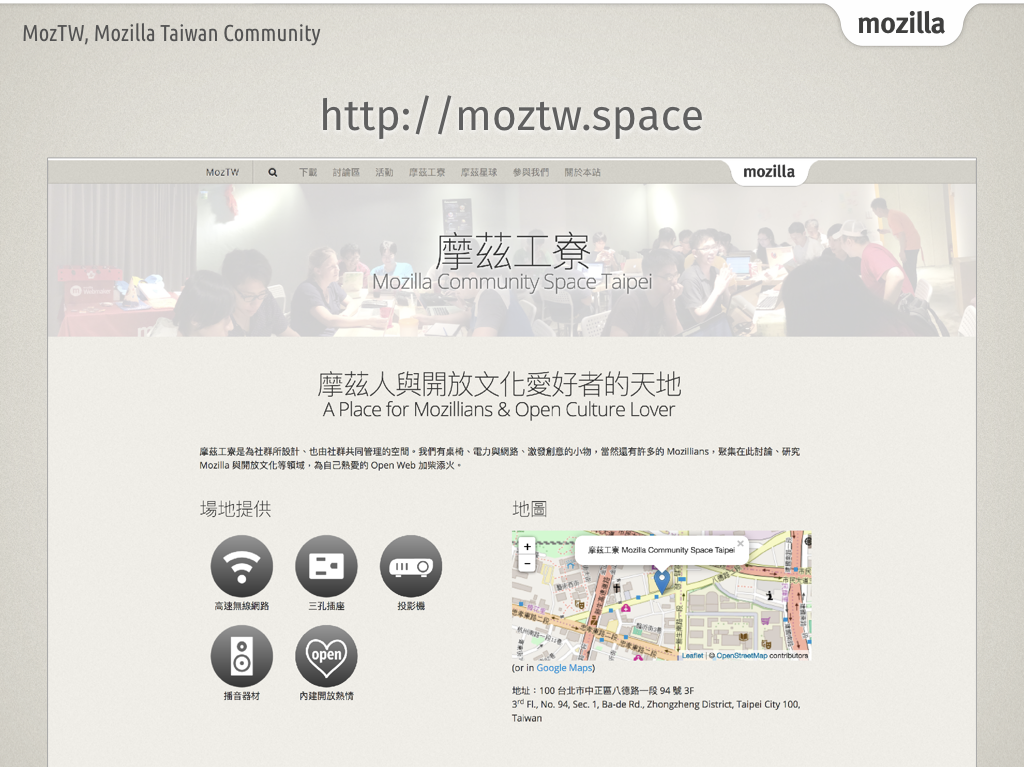Click the mozilla logo on the site navbar

coord(770,171)
